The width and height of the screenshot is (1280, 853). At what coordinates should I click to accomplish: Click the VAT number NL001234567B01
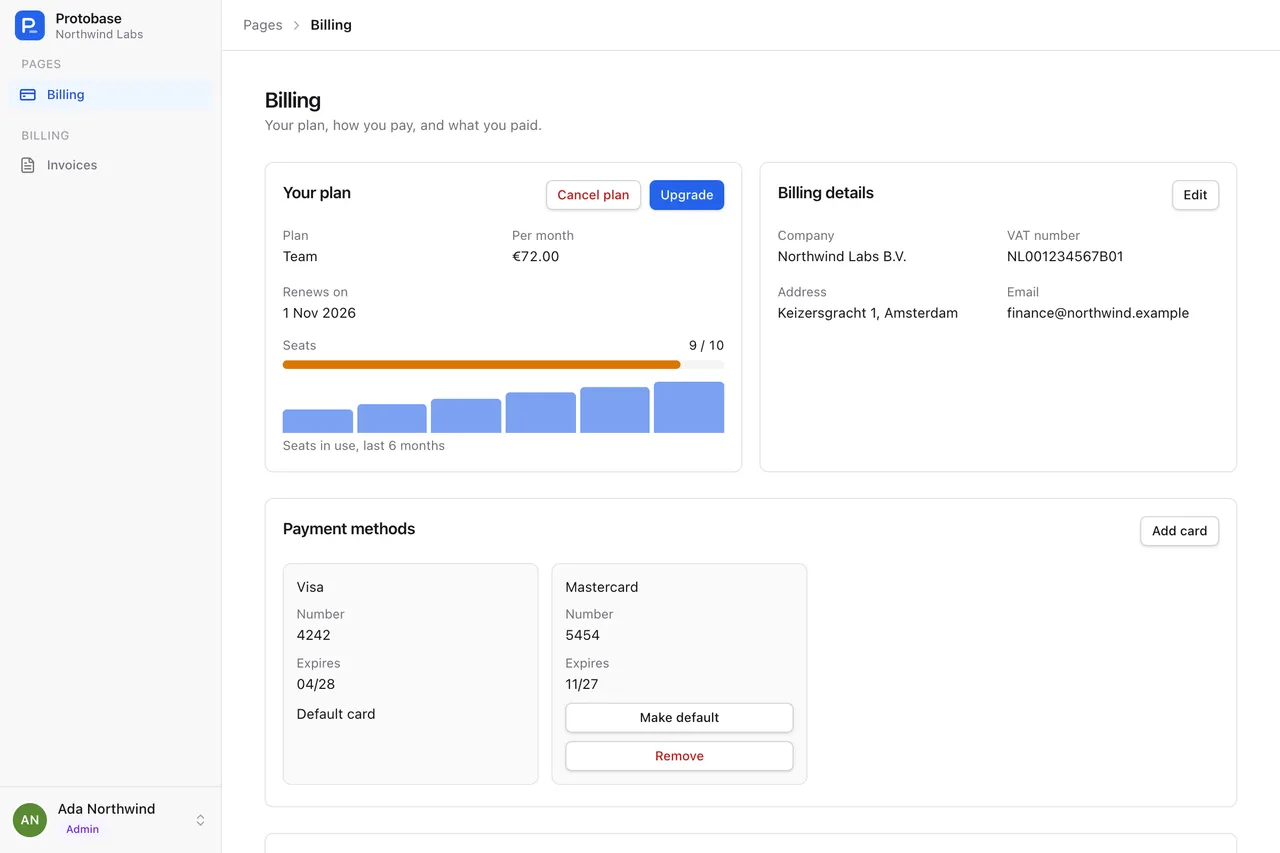coord(1065,256)
